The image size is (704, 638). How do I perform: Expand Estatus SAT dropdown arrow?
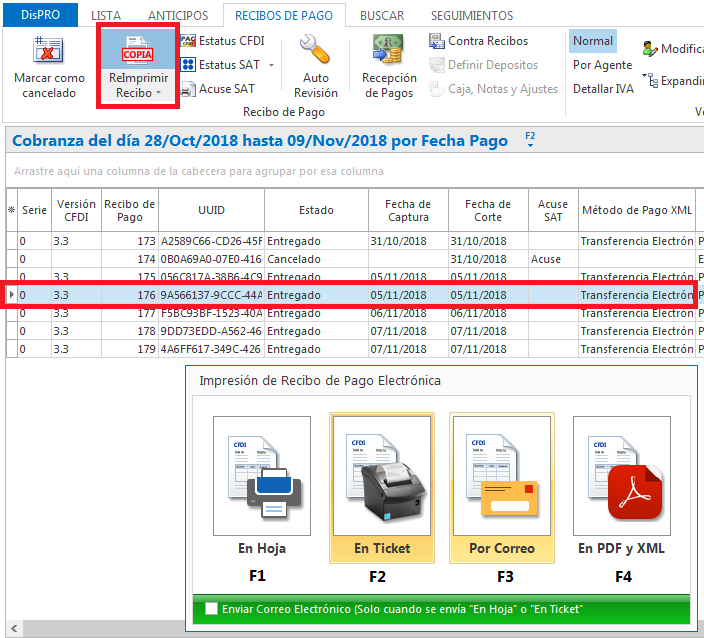tap(271, 65)
